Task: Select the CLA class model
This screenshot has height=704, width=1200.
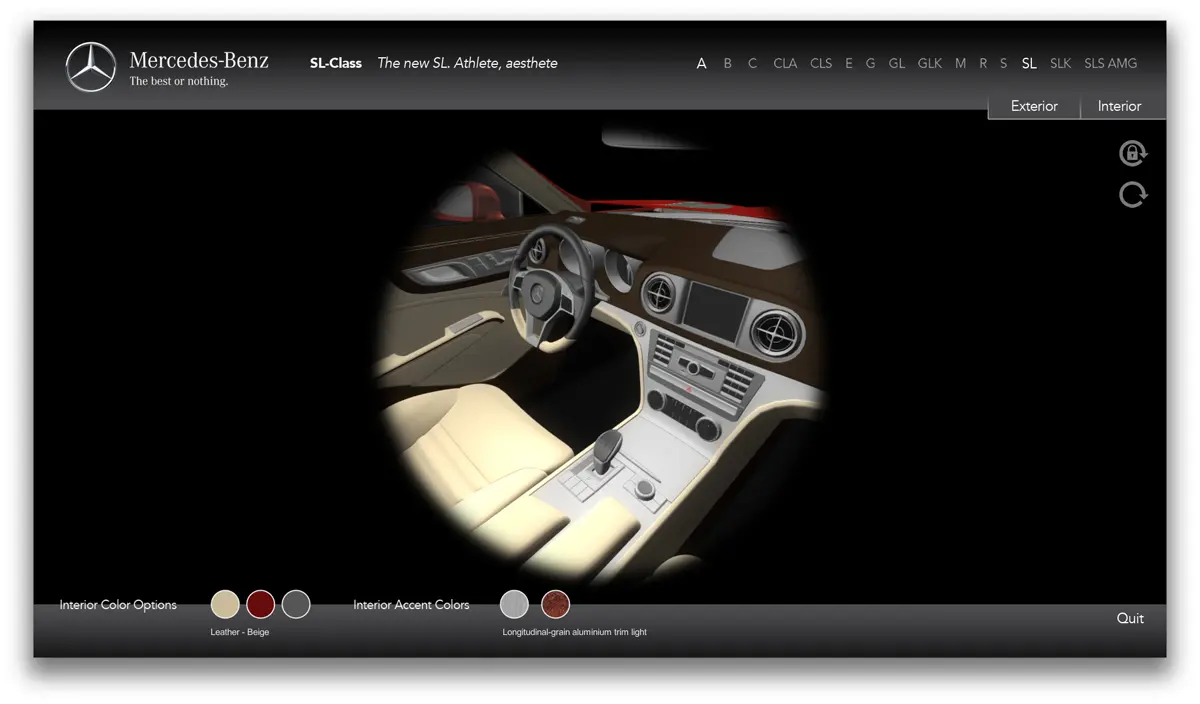Action: [785, 63]
